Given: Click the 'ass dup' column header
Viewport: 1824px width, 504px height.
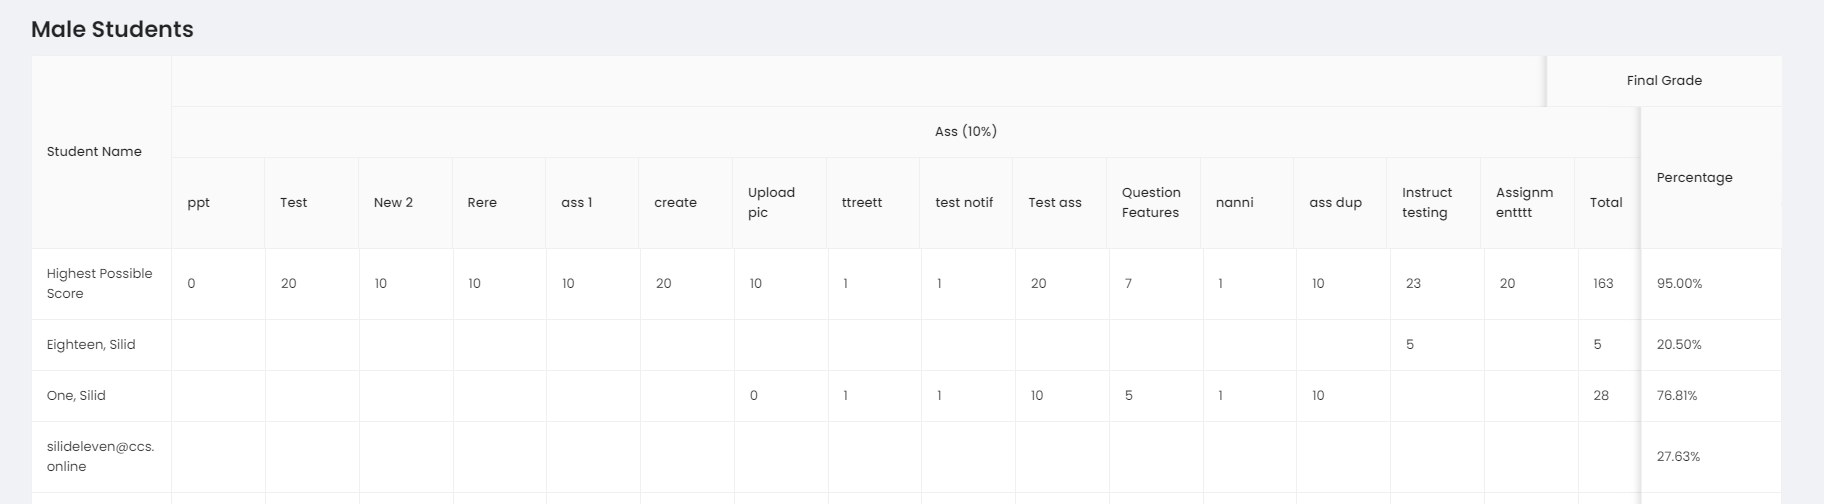Looking at the screenshot, I should (1335, 203).
